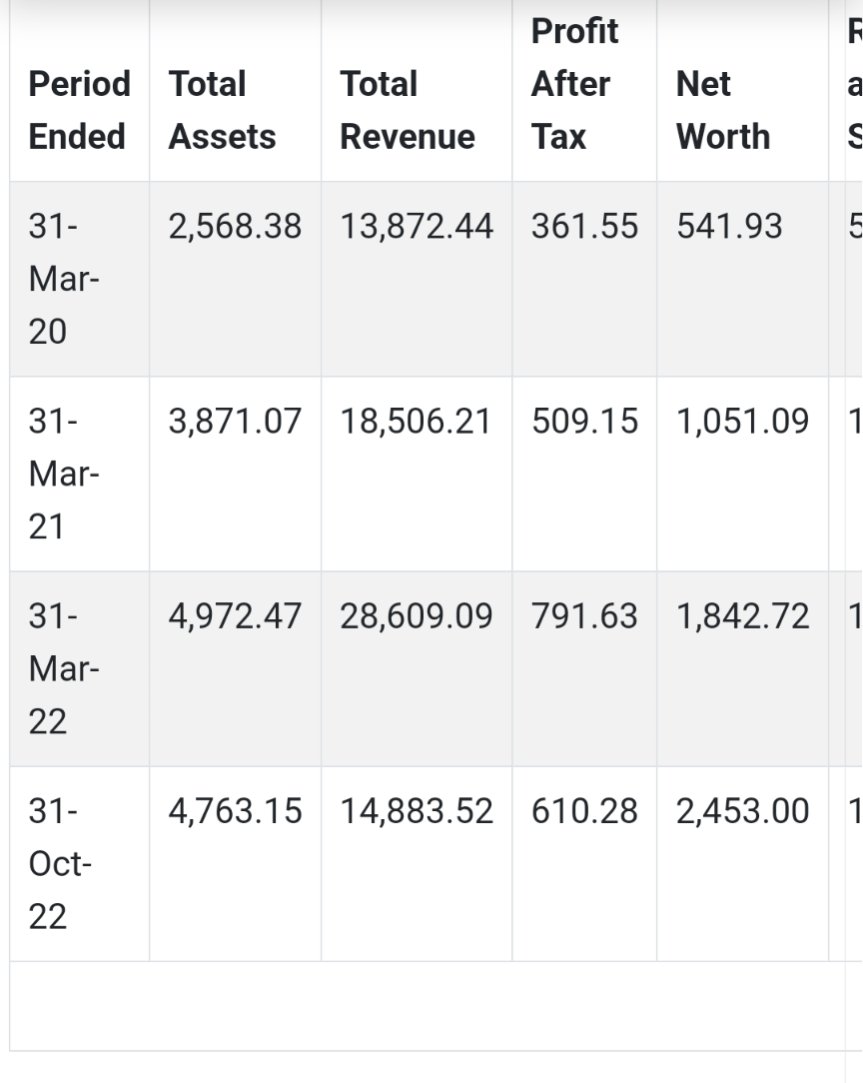The height and width of the screenshot is (1083, 863).
Task: Click total revenue value 18,506.21
Action: 415,421
